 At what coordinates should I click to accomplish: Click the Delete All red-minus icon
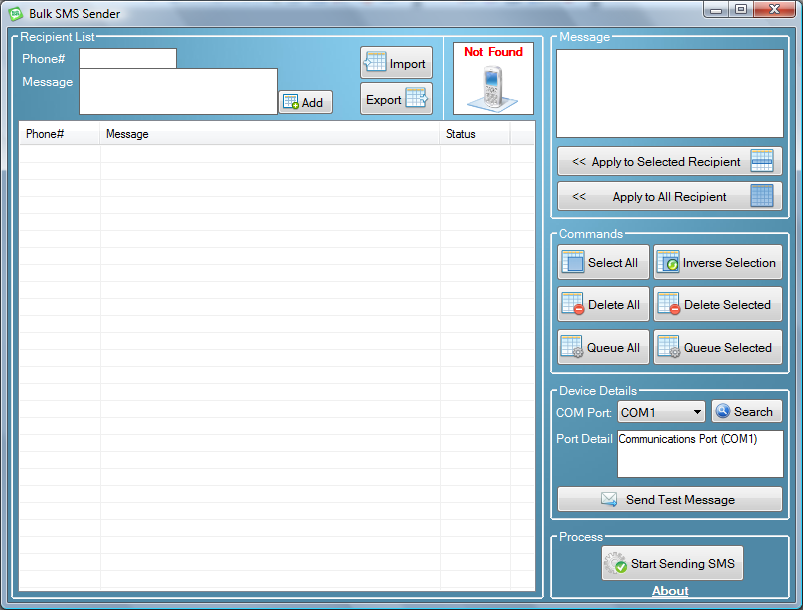pos(573,303)
